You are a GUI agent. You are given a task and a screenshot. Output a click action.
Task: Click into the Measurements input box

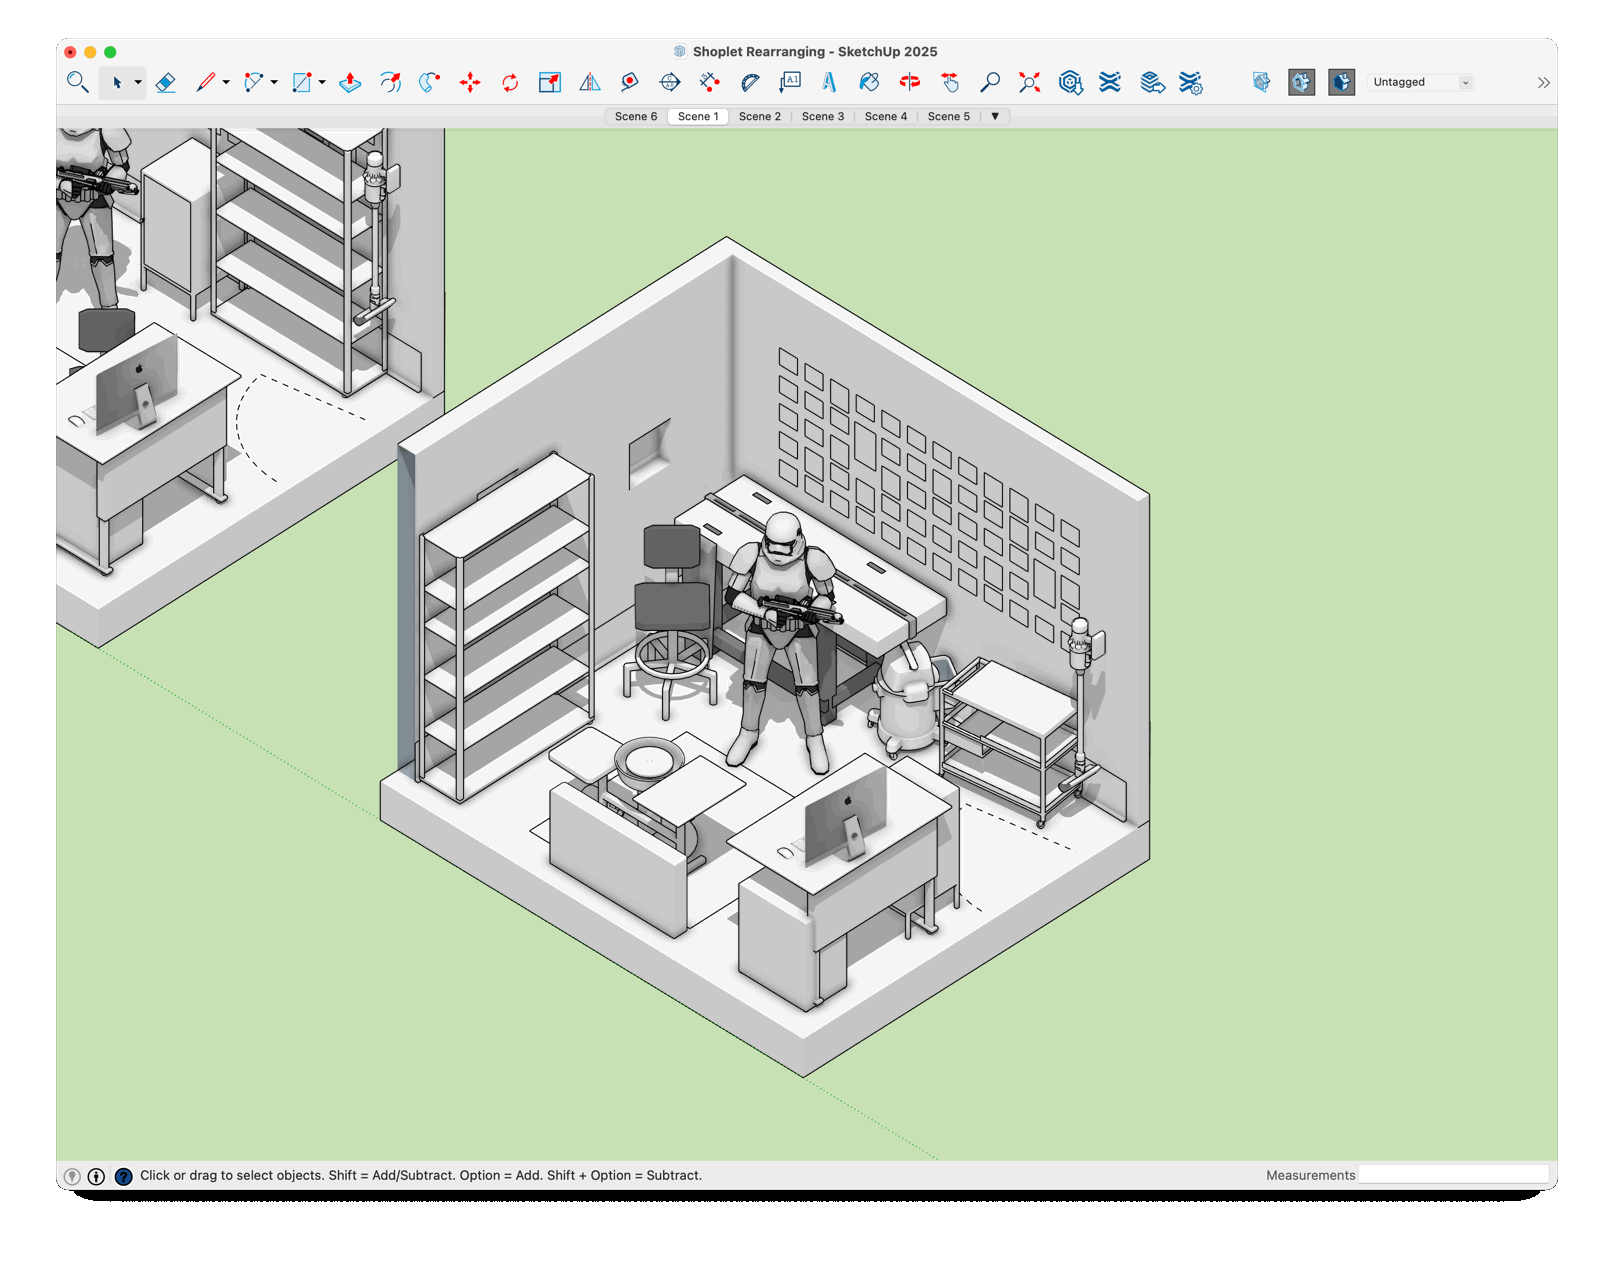point(1453,1175)
